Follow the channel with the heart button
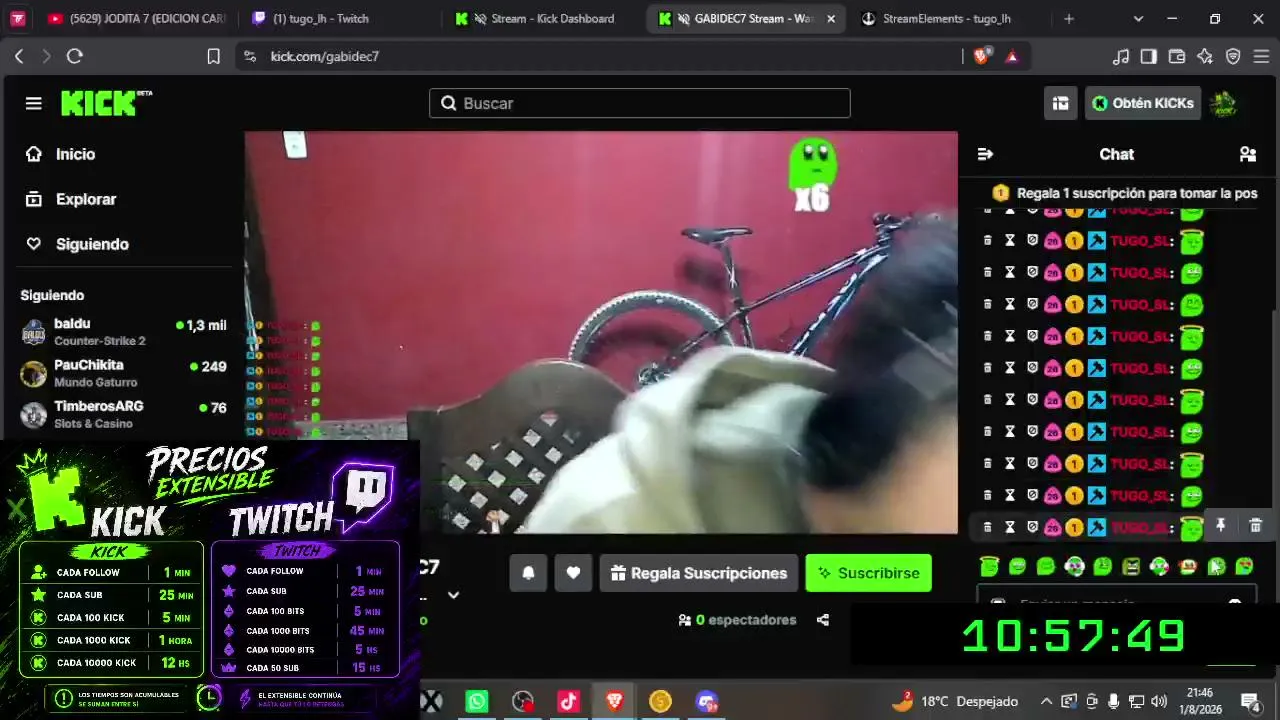Screen dimensions: 1280x720 573,573
